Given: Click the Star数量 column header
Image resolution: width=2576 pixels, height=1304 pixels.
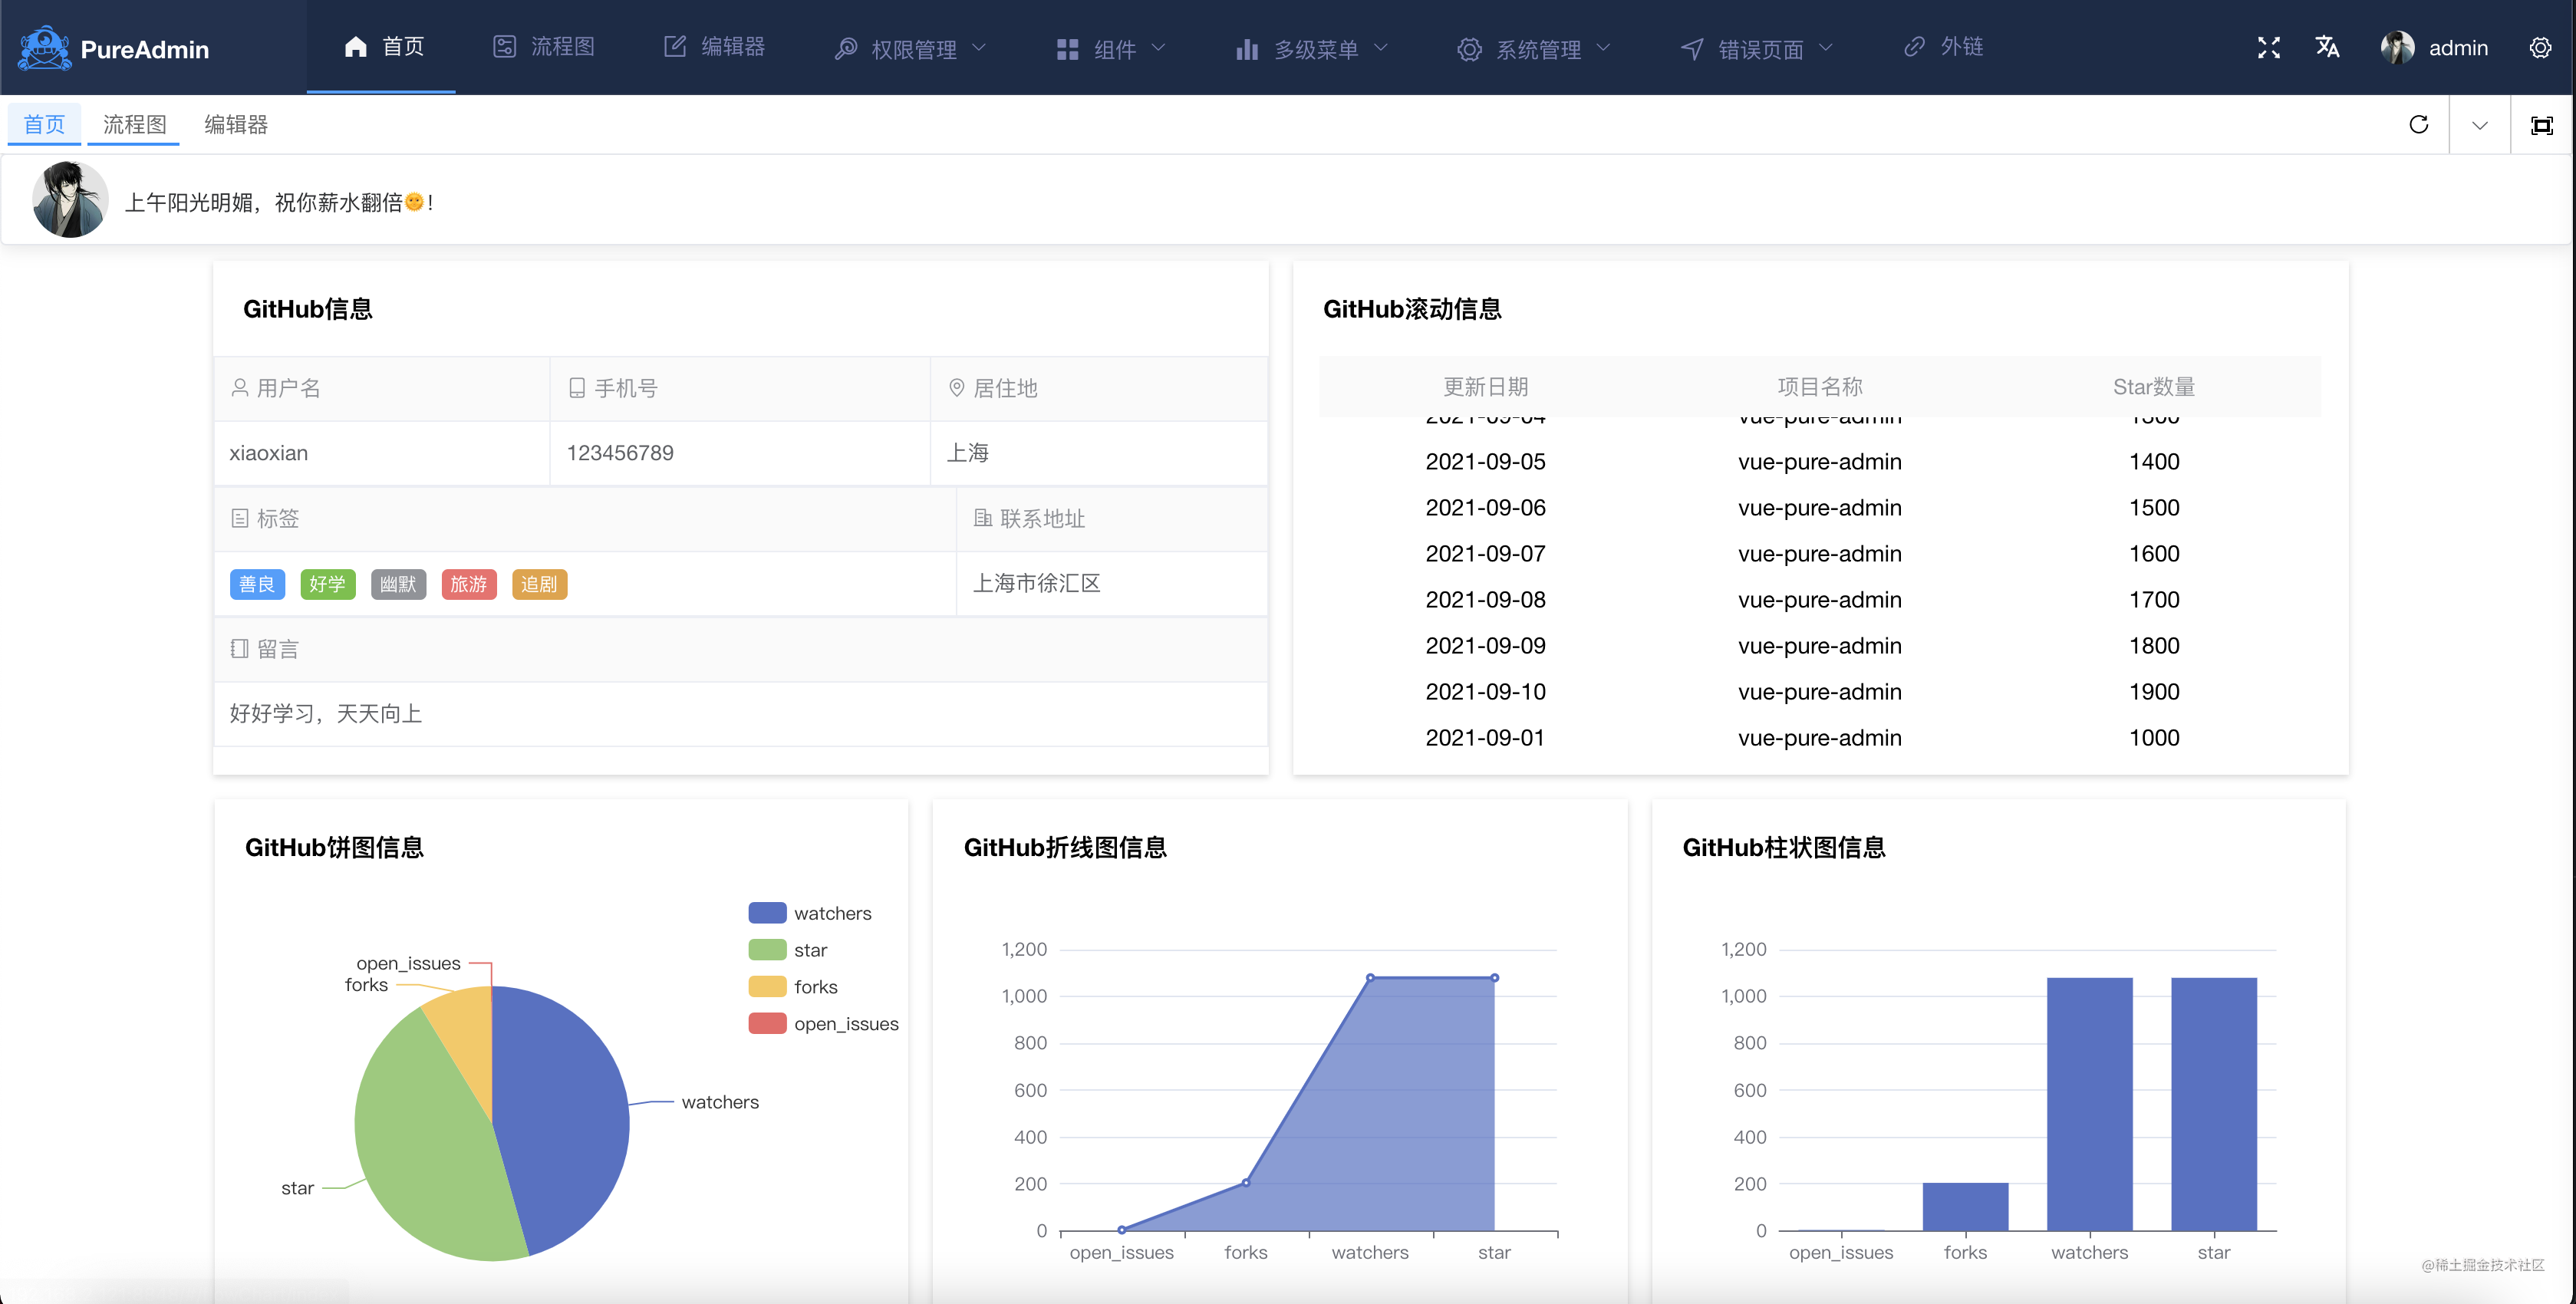Looking at the screenshot, I should point(2153,386).
